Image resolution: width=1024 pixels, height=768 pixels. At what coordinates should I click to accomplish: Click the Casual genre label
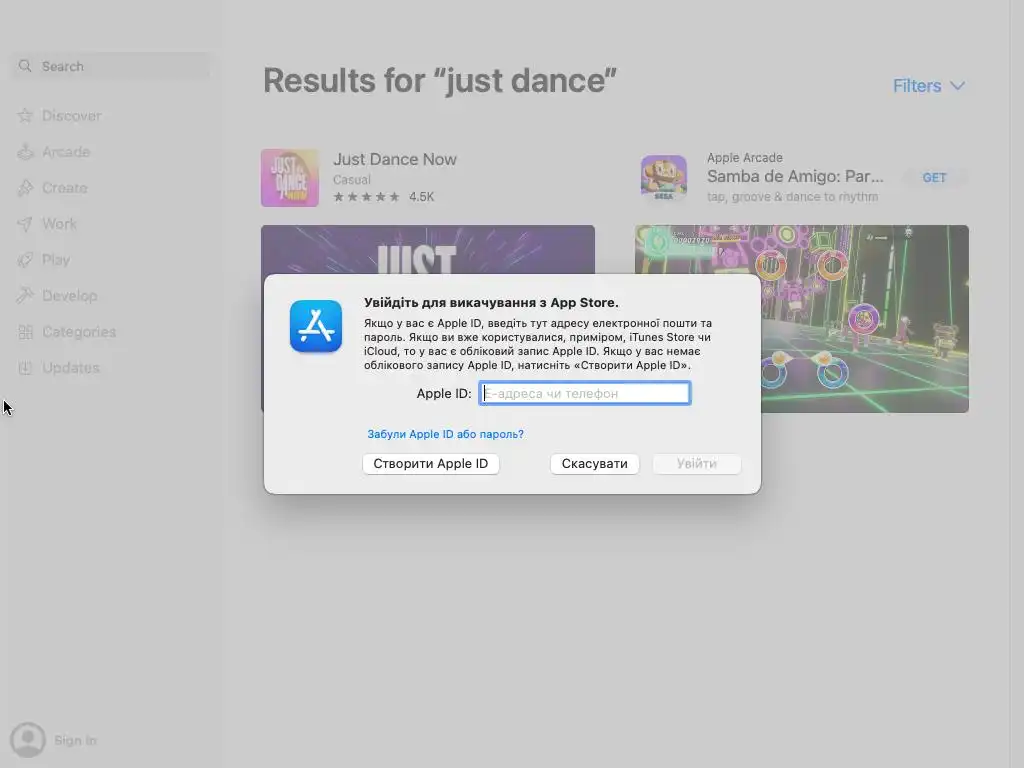351,180
